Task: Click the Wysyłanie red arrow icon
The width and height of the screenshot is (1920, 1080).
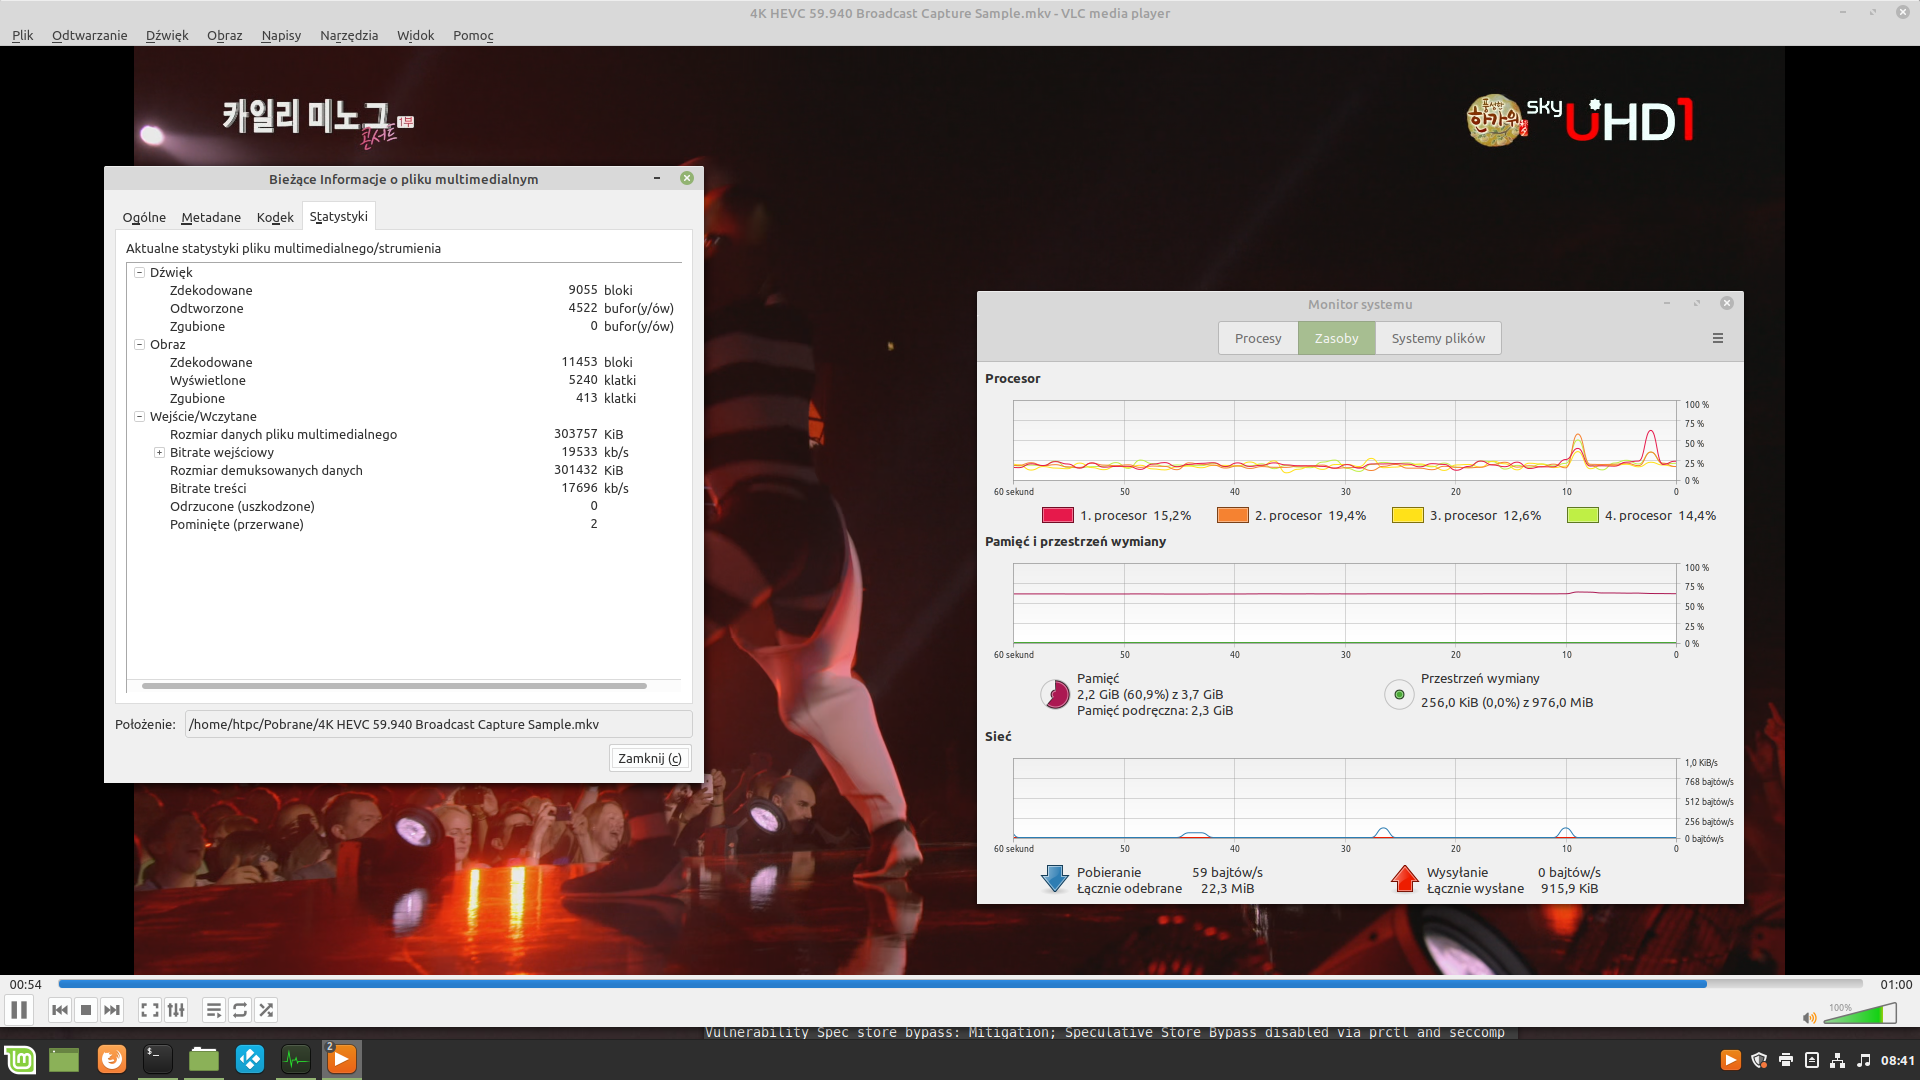Action: pos(1405,879)
